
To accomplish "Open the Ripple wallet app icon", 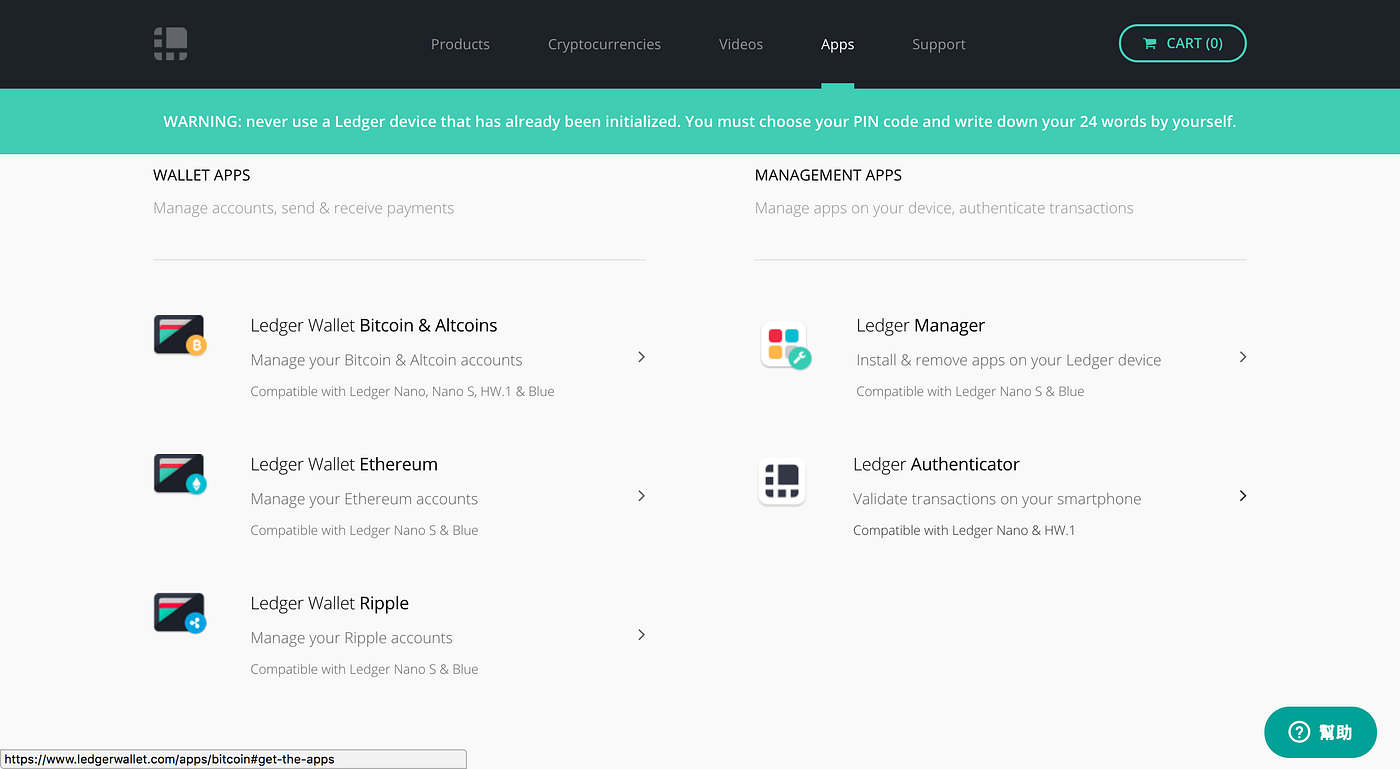I will tap(180, 614).
